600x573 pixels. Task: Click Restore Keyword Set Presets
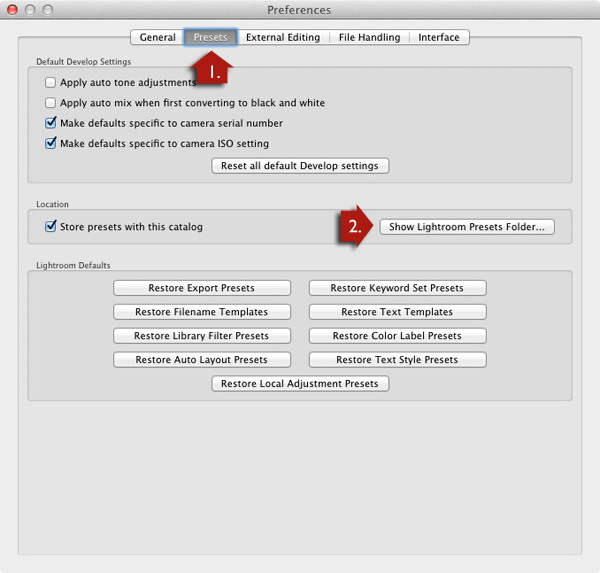(398, 288)
